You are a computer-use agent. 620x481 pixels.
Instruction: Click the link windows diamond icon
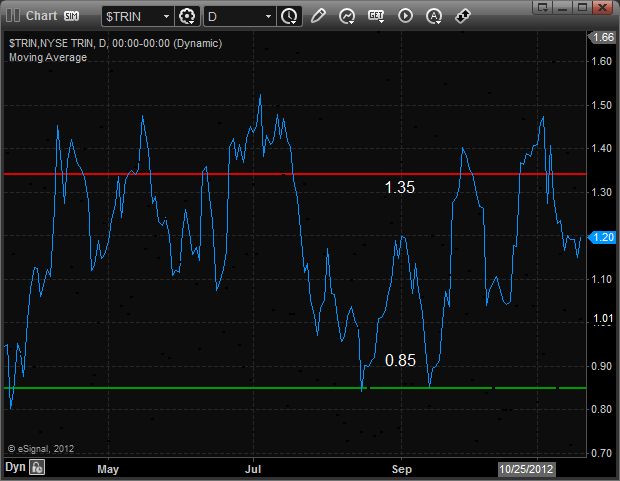(x=463, y=16)
